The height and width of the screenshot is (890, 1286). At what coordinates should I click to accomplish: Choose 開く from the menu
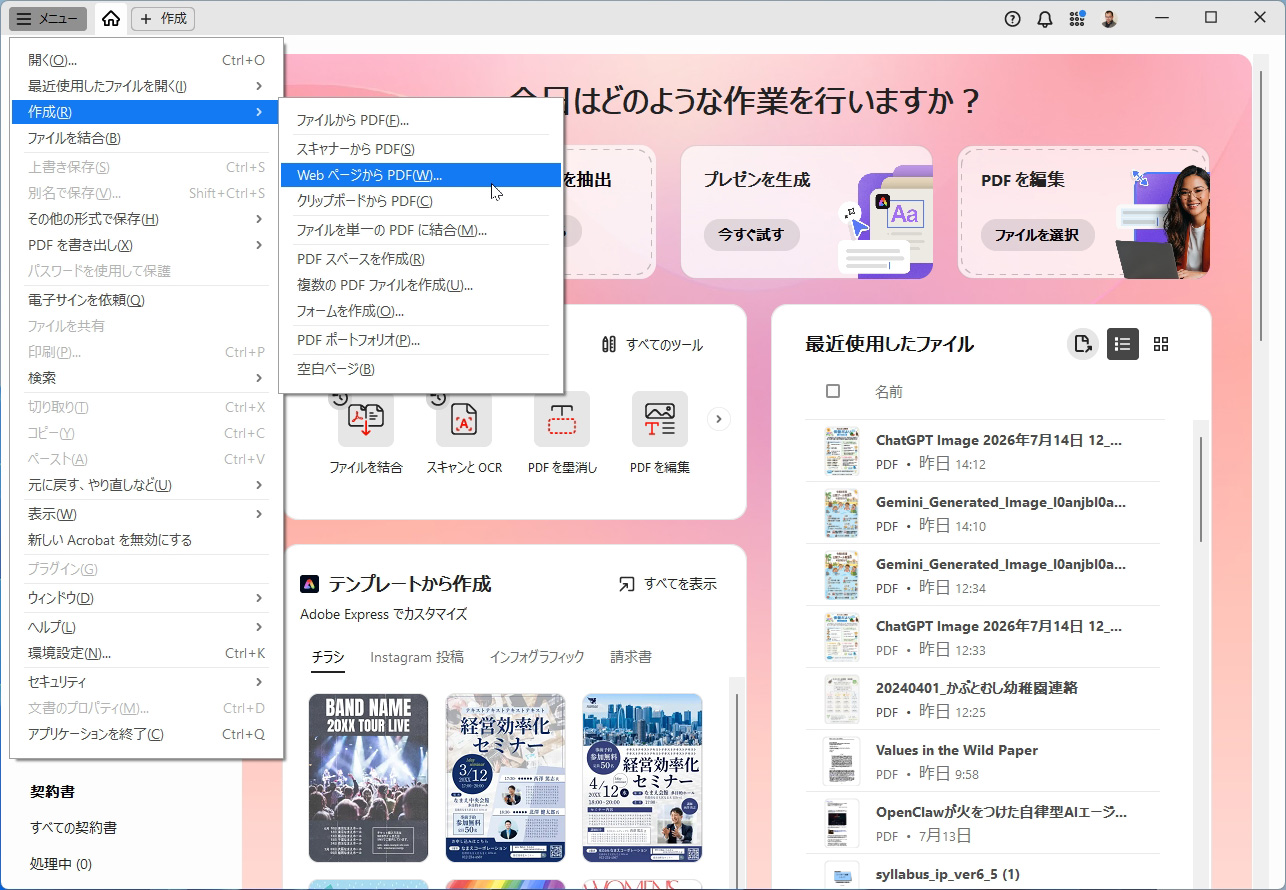(146, 60)
